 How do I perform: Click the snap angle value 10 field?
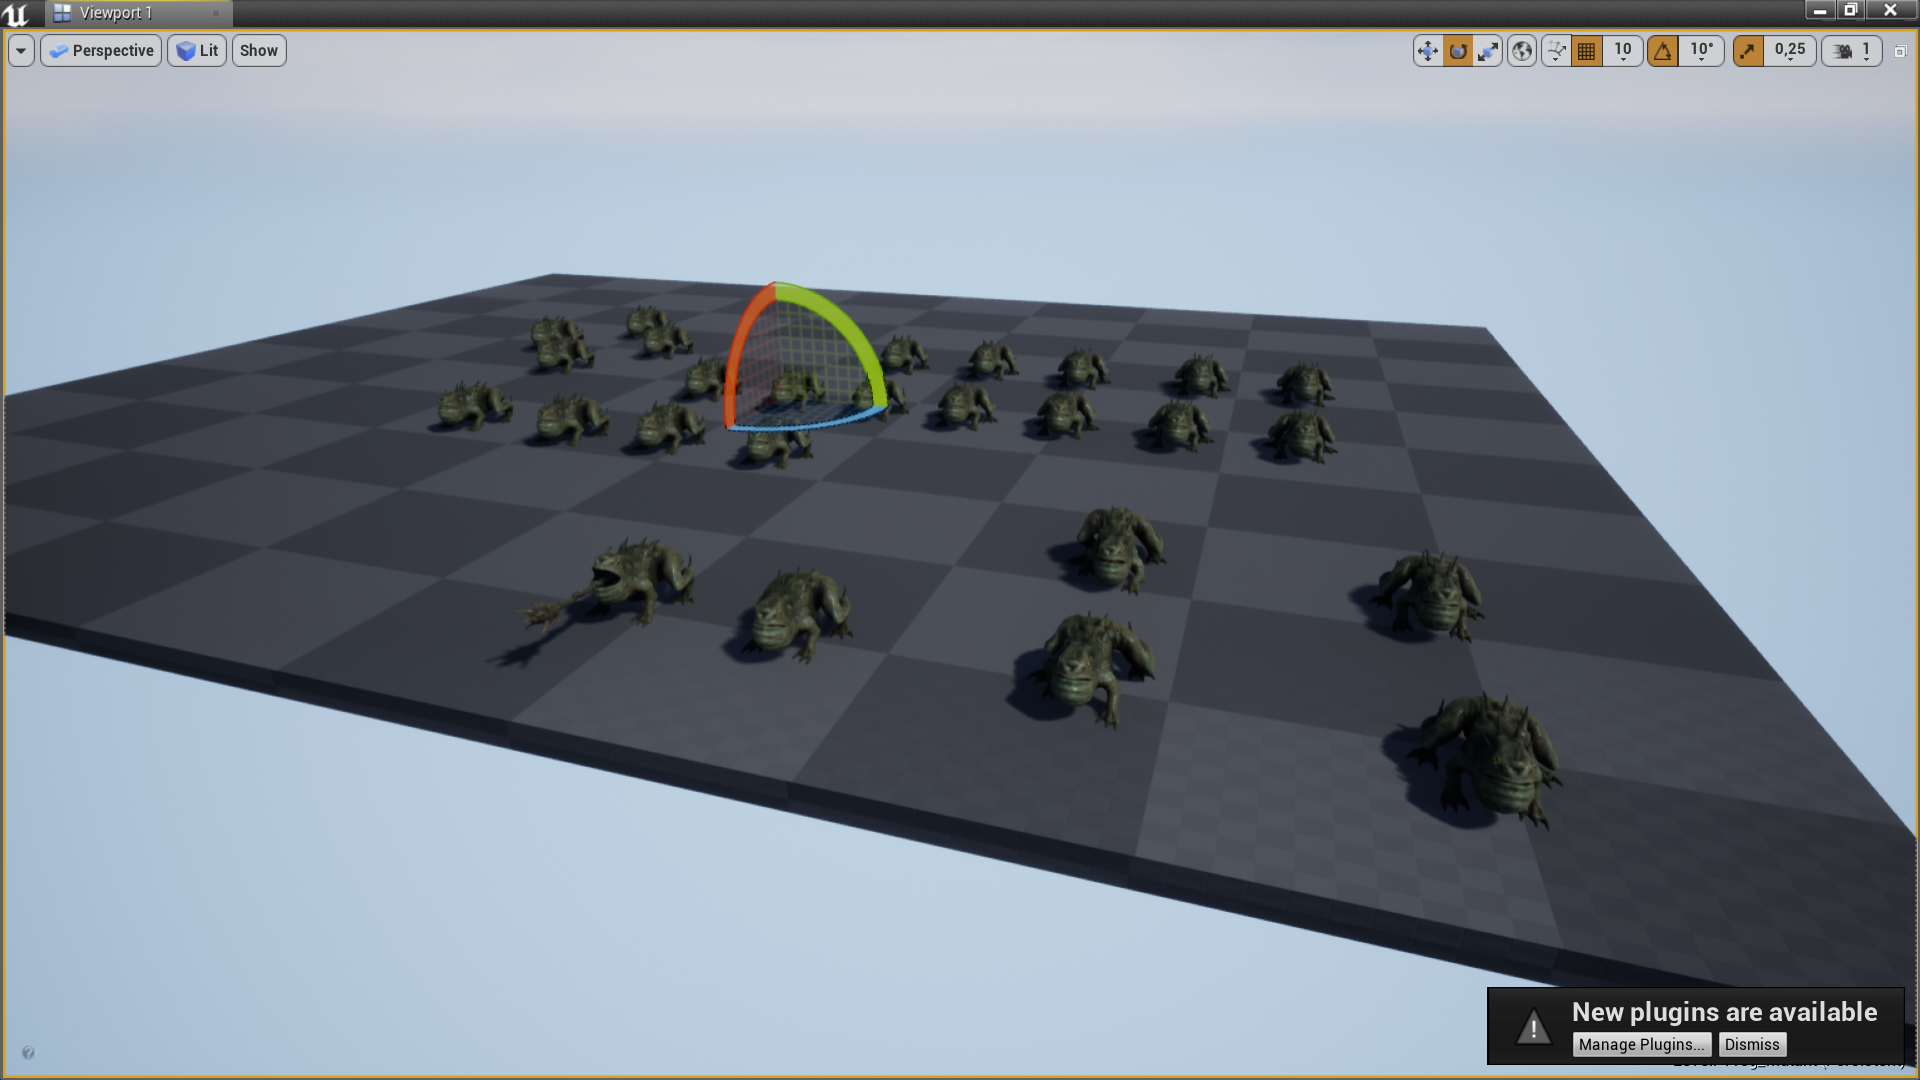click(x=1702, y=50)
